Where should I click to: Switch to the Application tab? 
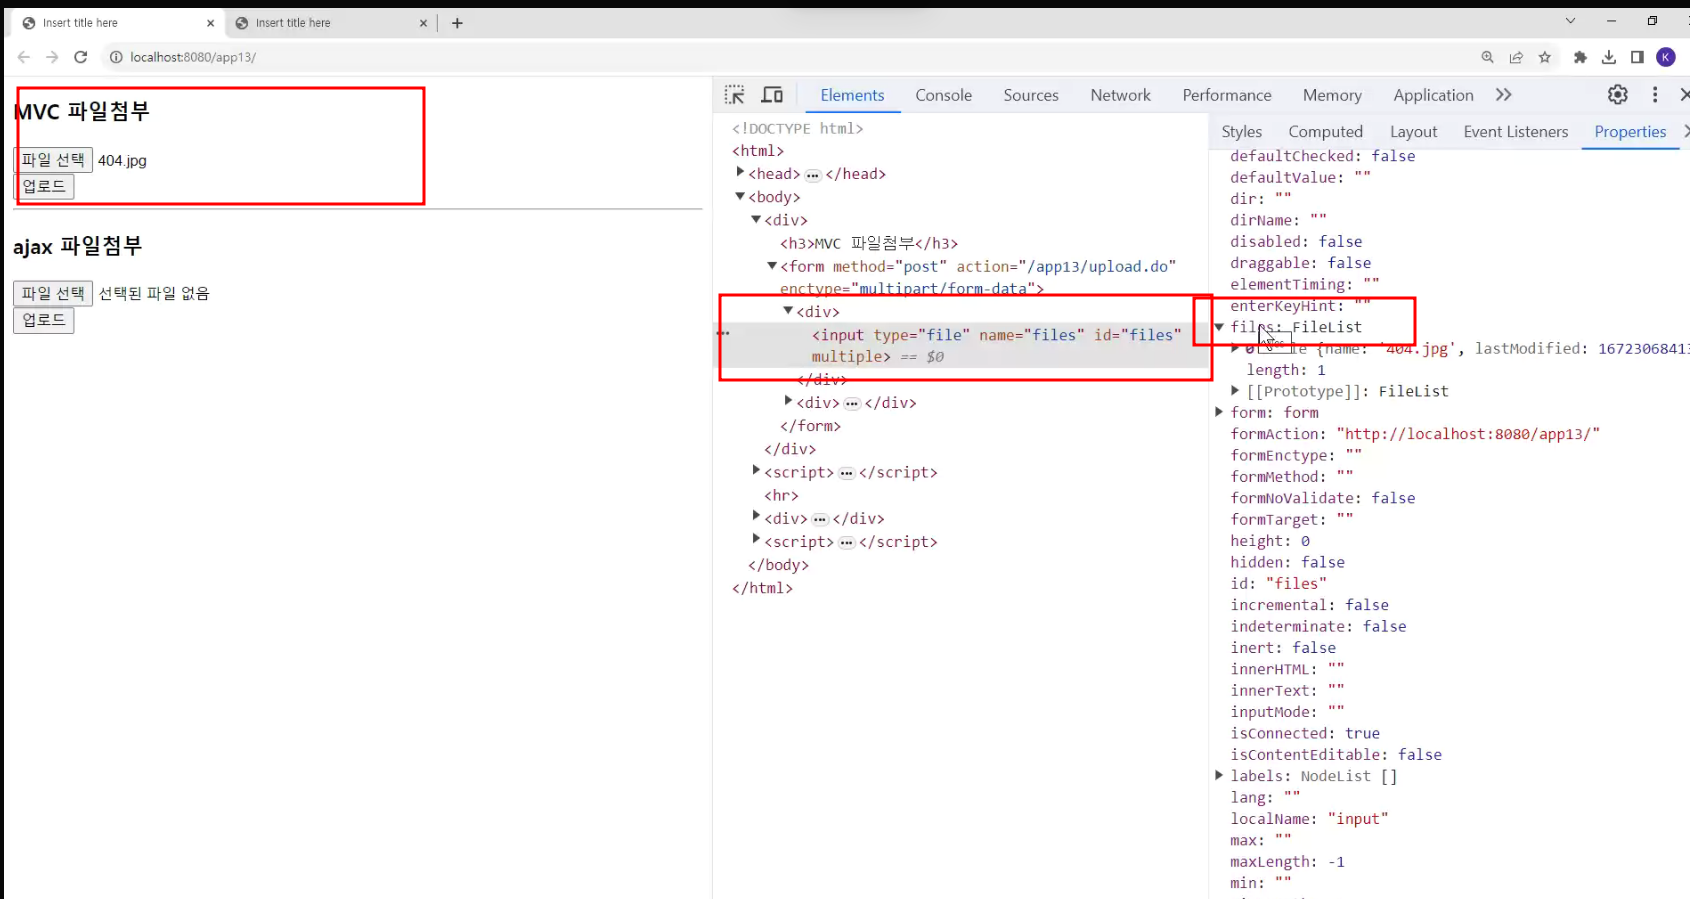(x=1433, y=95)
